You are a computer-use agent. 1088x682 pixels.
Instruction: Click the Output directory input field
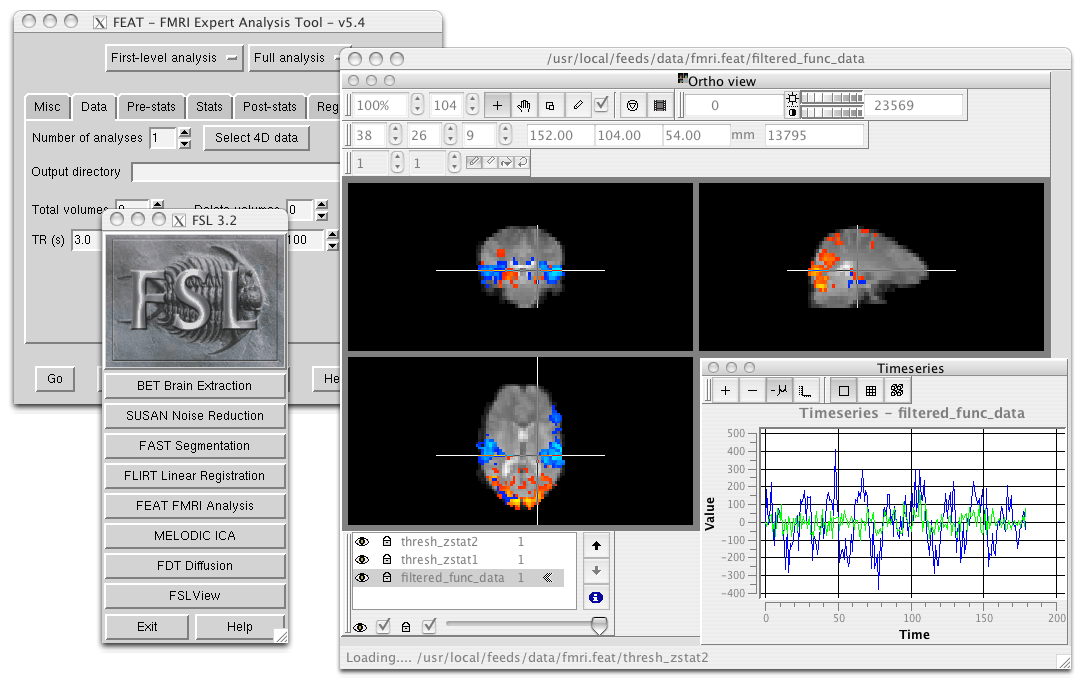point(236,172)
